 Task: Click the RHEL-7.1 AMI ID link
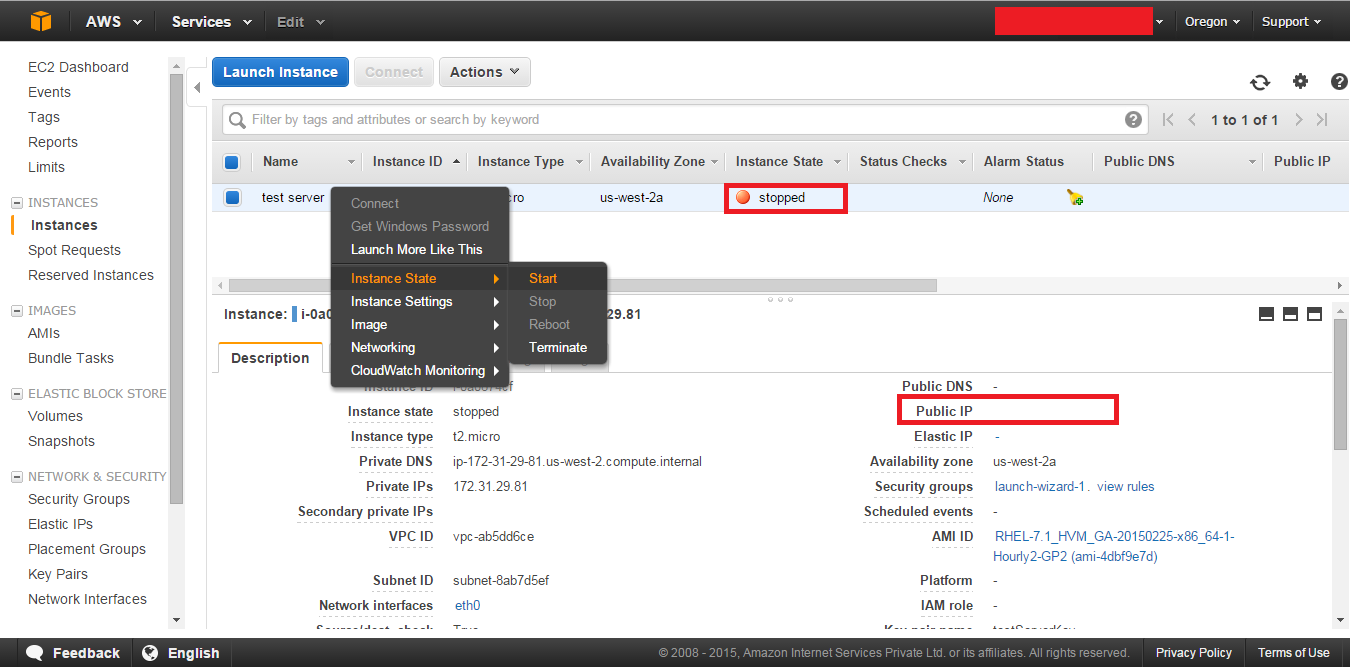(1114, 546)
